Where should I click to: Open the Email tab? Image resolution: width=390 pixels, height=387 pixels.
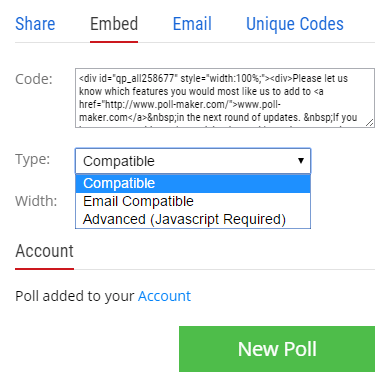[192, 24]
